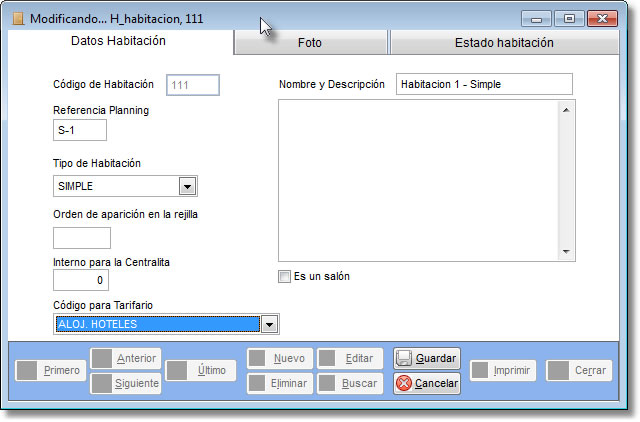Click the Imprimir print button

click(504, 370)
